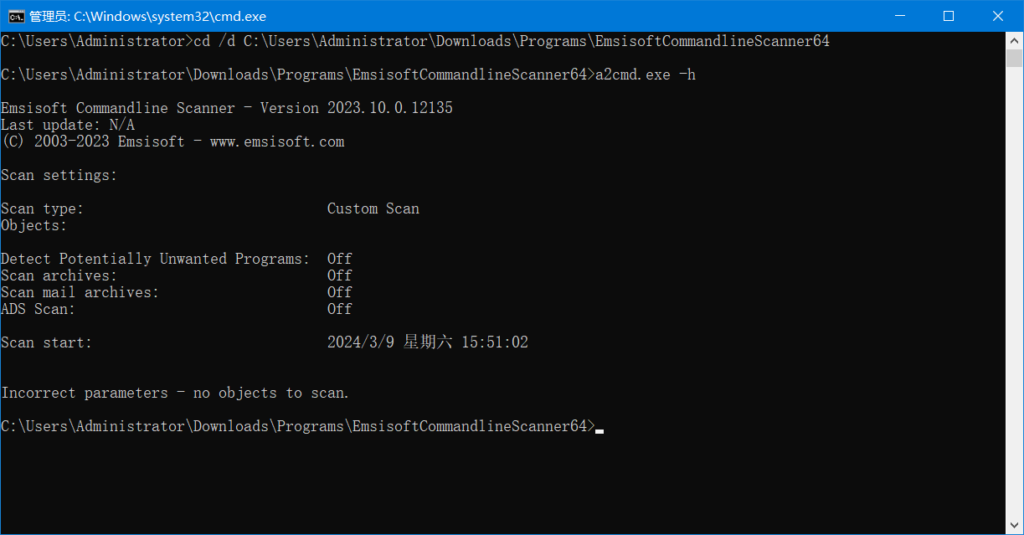Click the scrollbar up arrow
The width and height of the screenshot is (1024, 535).
1014,41
